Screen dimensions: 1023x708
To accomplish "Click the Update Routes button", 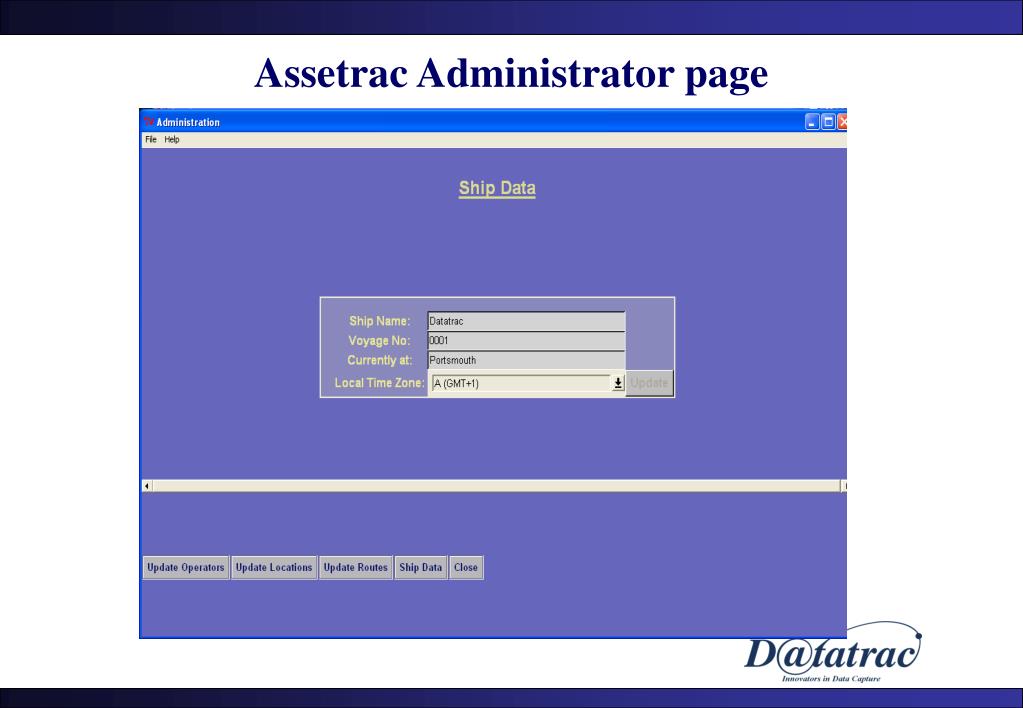I will pyautogui.click(x=356, y=567).
